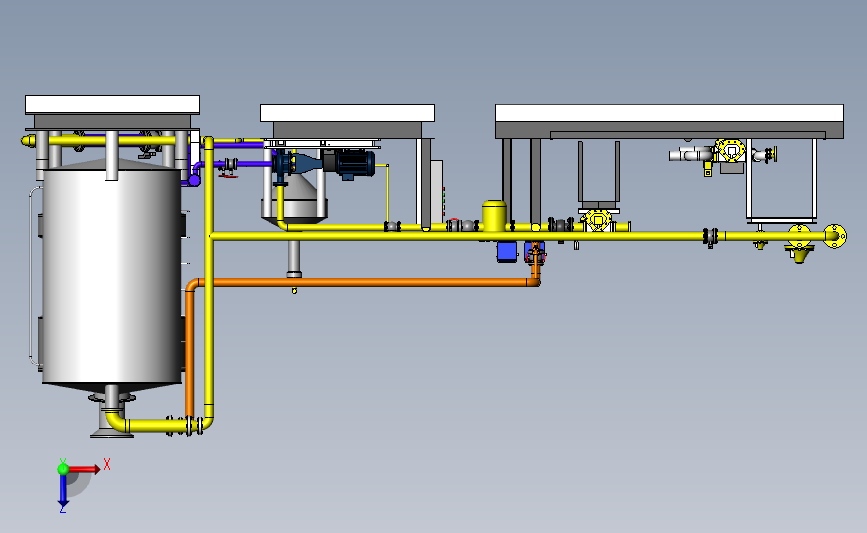The height and width of the screenshot is (533, 867).
Task: Select the large vertical steel tank body
Action: 112,276
